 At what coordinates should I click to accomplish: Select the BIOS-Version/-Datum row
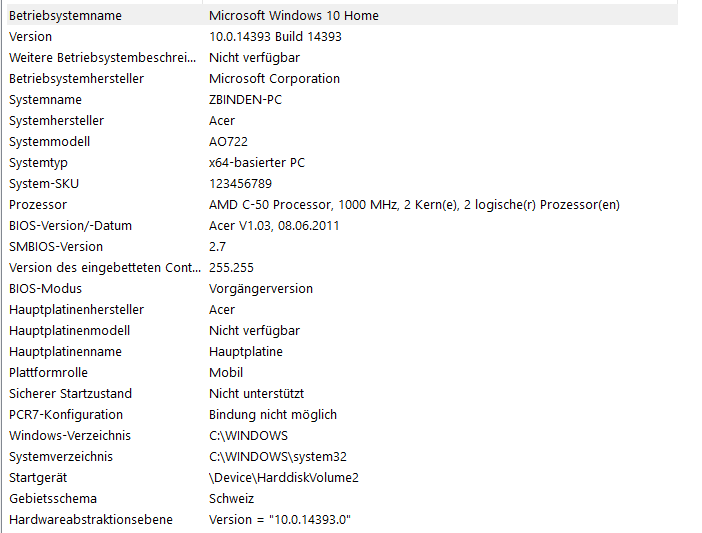click(x=342, y=226)
